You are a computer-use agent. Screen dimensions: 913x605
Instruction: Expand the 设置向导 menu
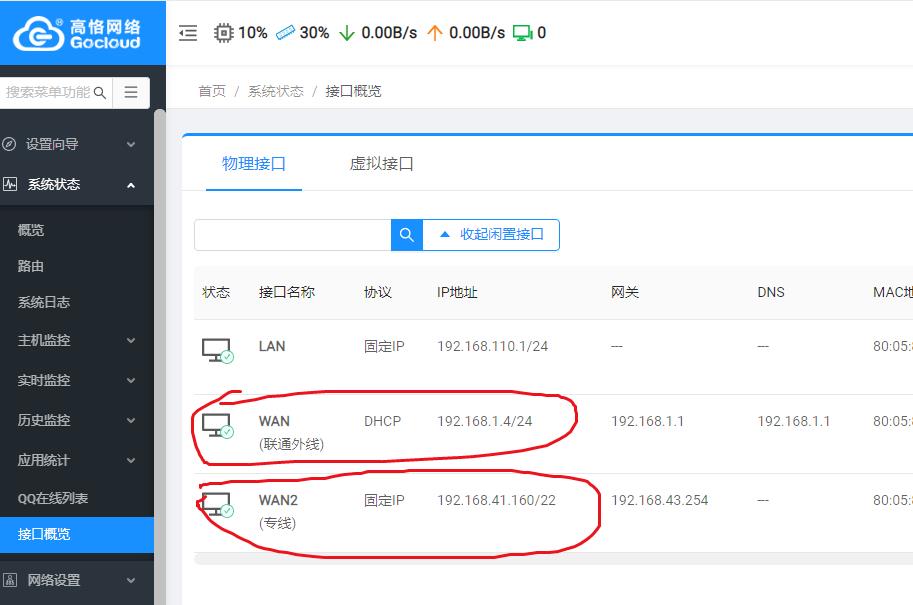coord(68,144)
